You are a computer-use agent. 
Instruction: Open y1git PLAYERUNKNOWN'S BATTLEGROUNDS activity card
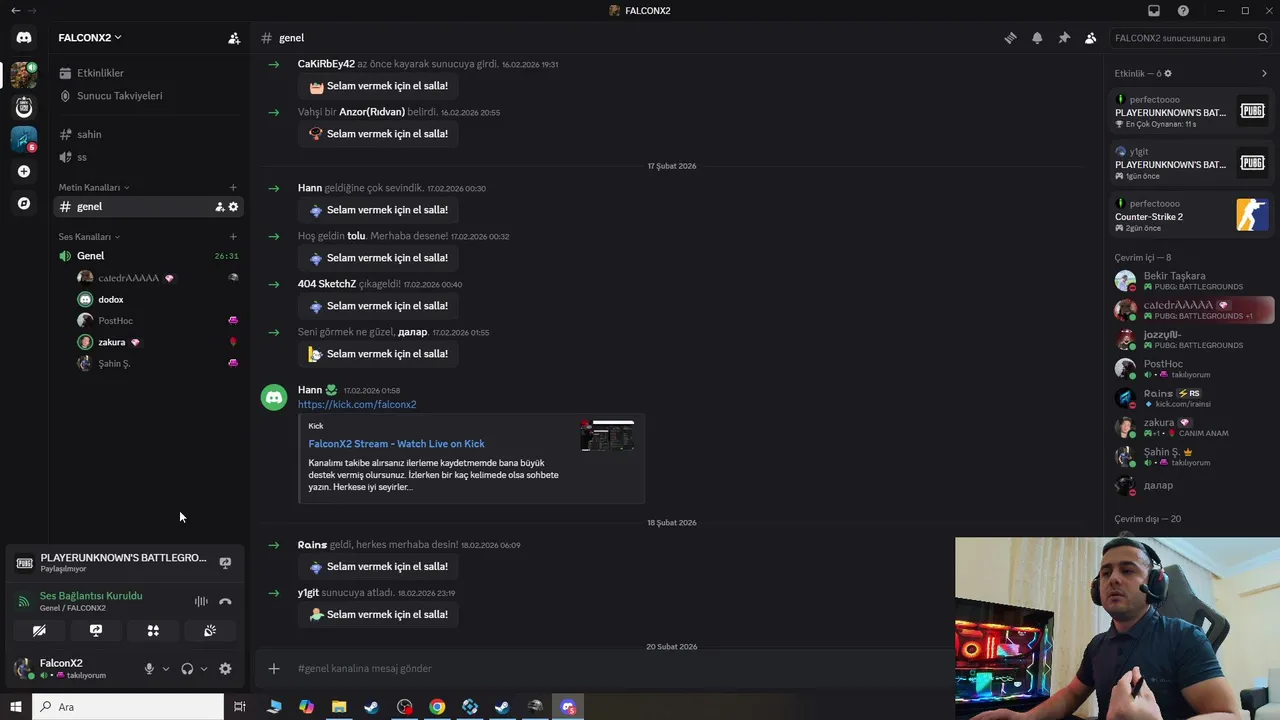[x=1192, y=163]
